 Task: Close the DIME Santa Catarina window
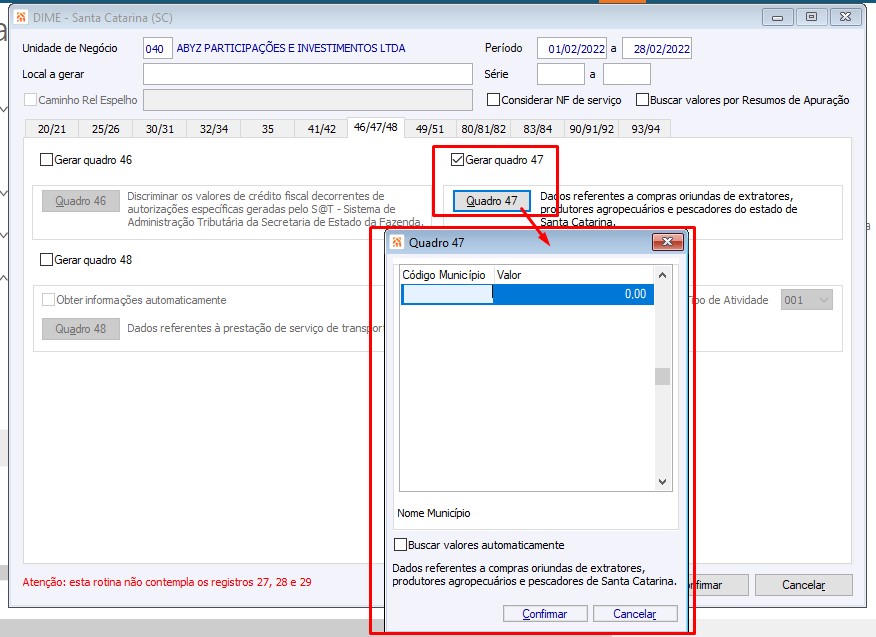click(x=845, y=17)
